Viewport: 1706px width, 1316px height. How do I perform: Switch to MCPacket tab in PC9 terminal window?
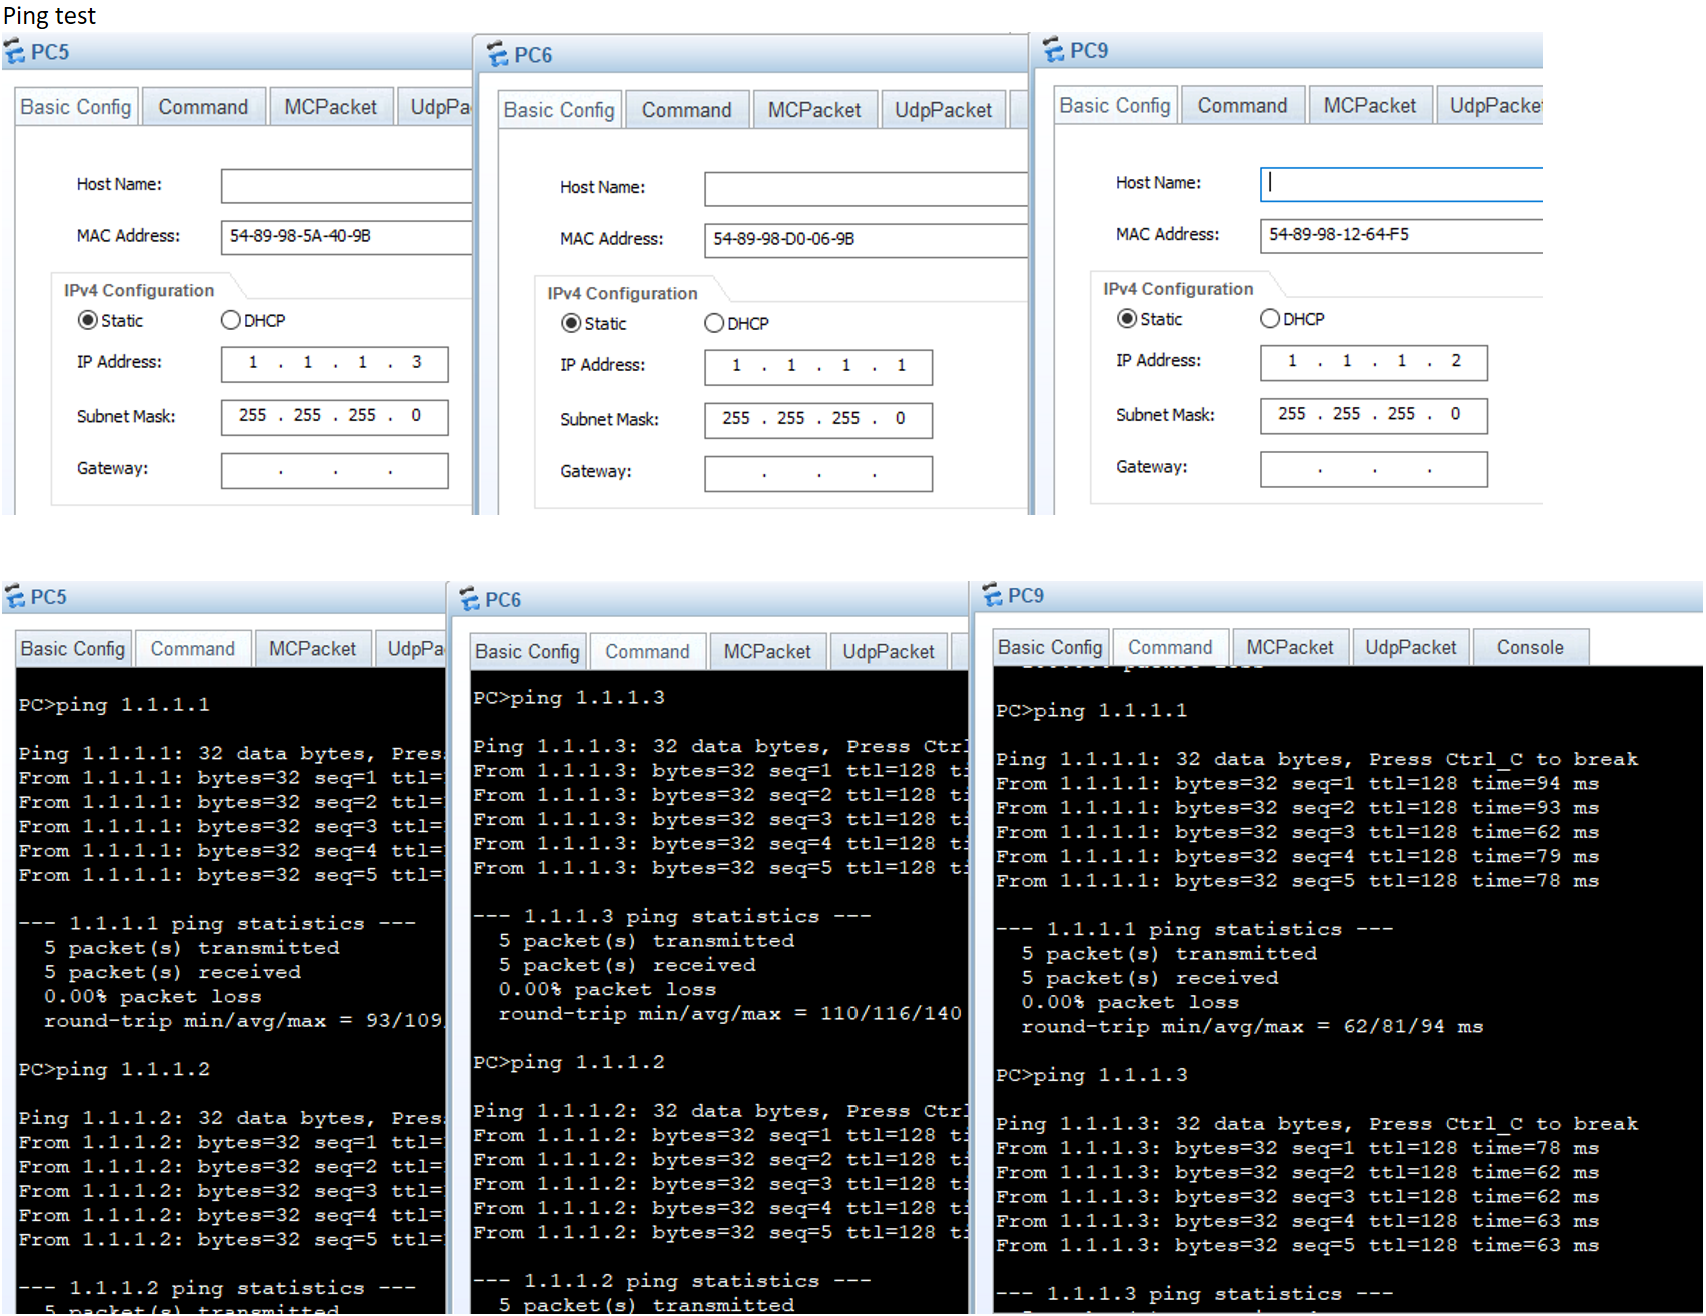(x=1290, y=647)
